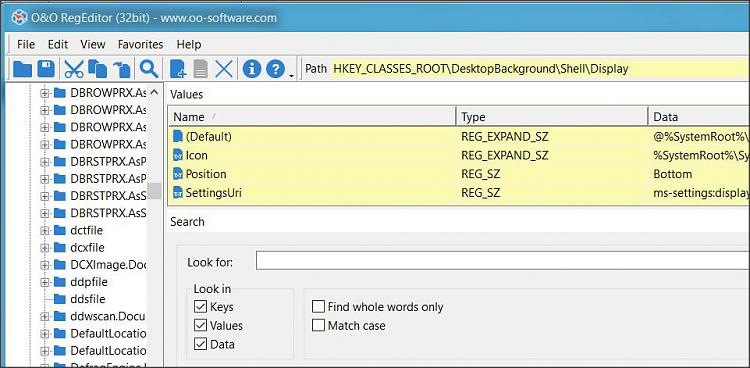Click the new value document icon
This screenshot has height=368, width=750.
(178, 69)
